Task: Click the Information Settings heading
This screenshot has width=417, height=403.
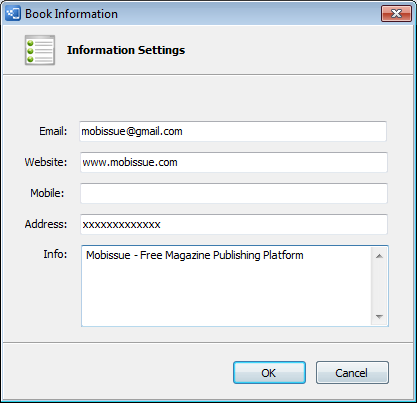Action: 126,50
